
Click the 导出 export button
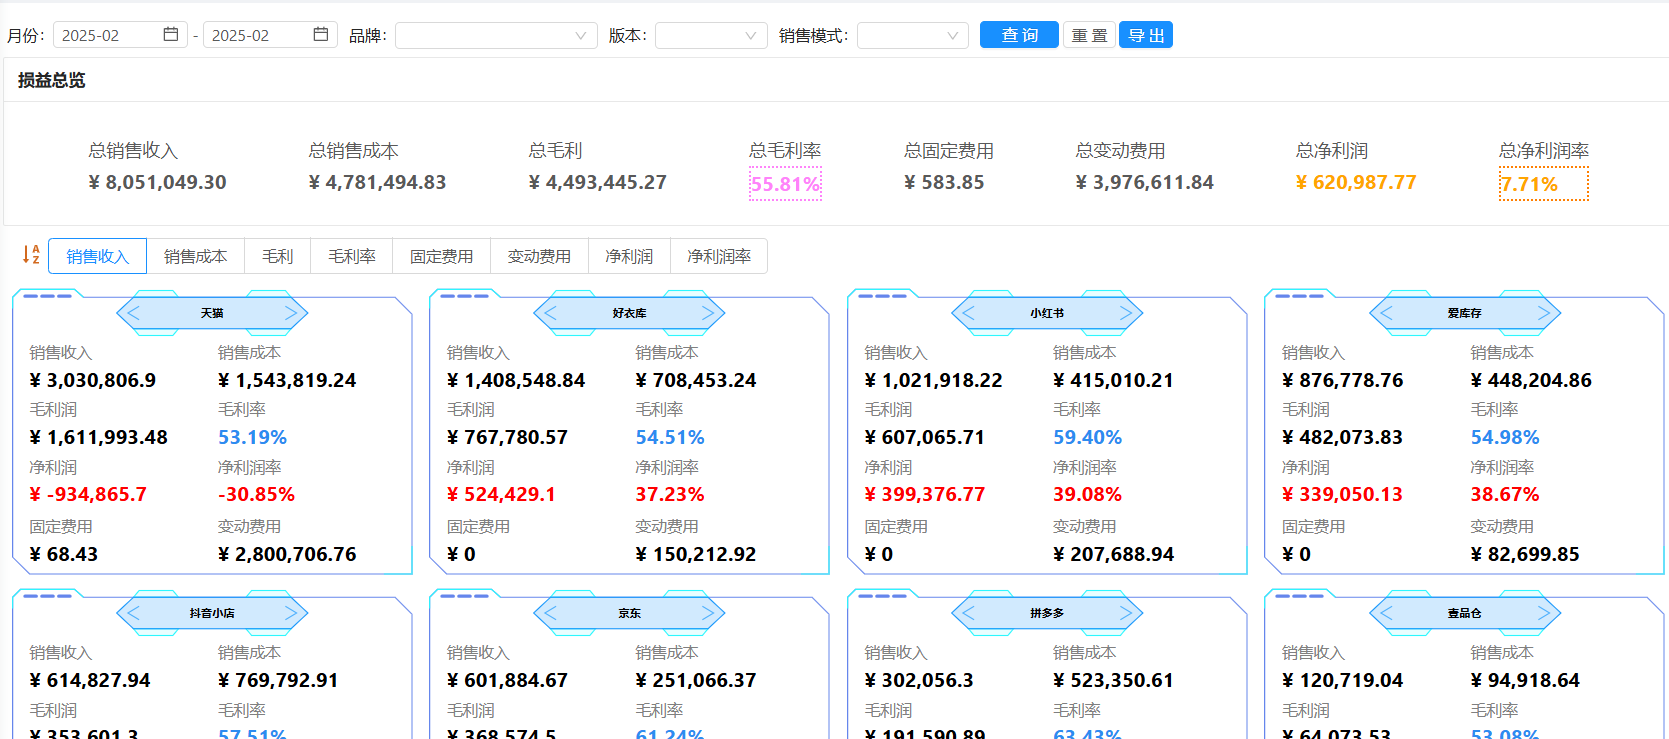1145,35
